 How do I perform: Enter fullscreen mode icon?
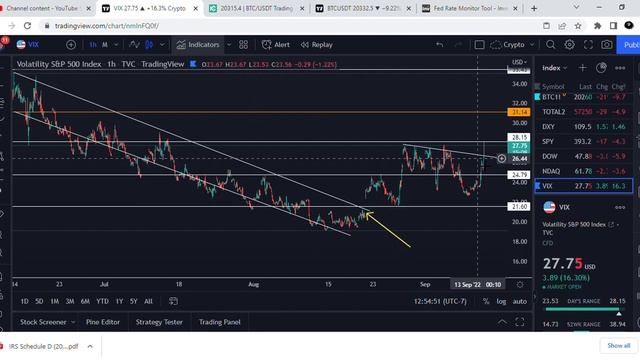coord(588,45)
